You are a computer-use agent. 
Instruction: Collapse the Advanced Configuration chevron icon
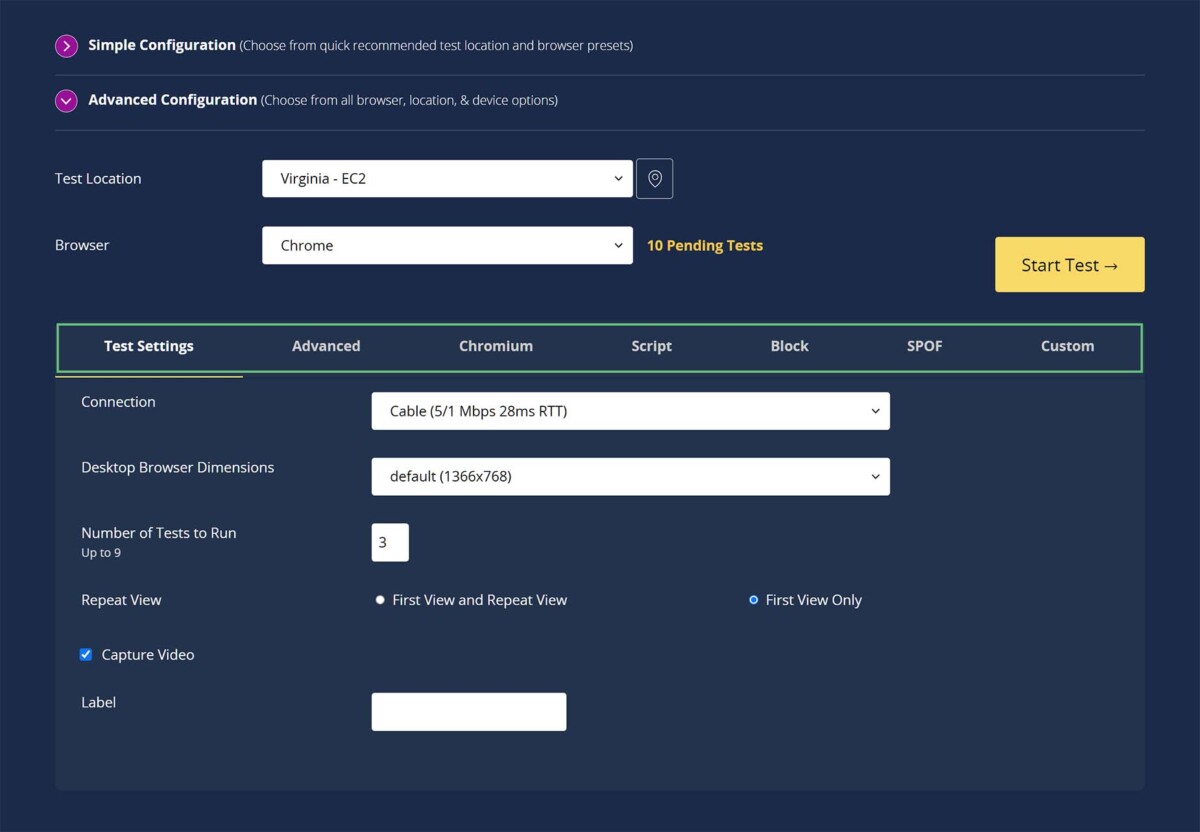click(x=66, y=101)
